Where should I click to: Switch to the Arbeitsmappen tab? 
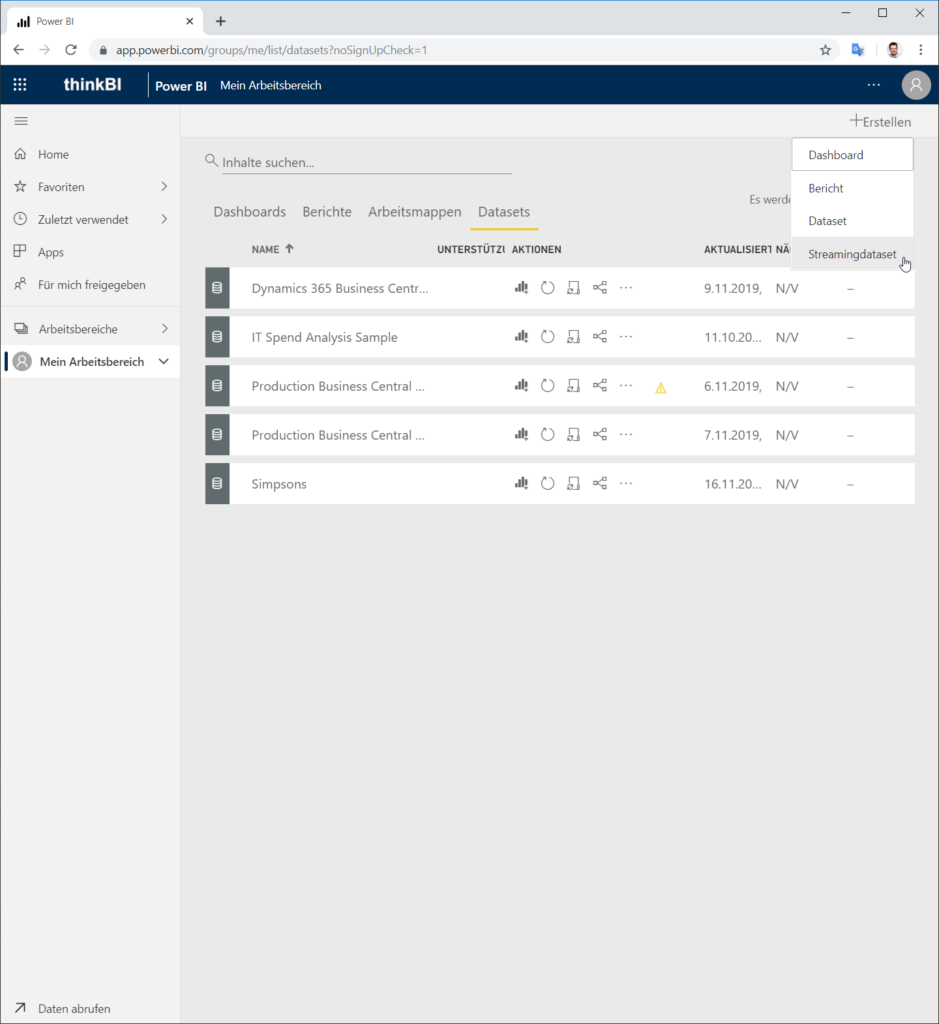[415, 212]
